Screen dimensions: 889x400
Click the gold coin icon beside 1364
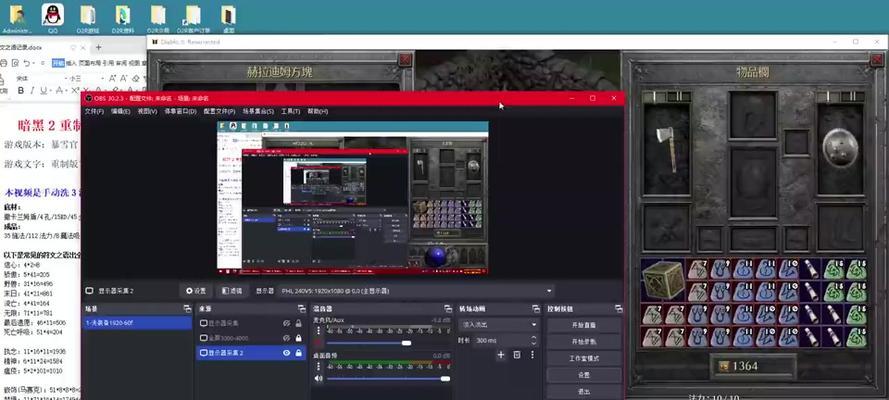(722, 366)
